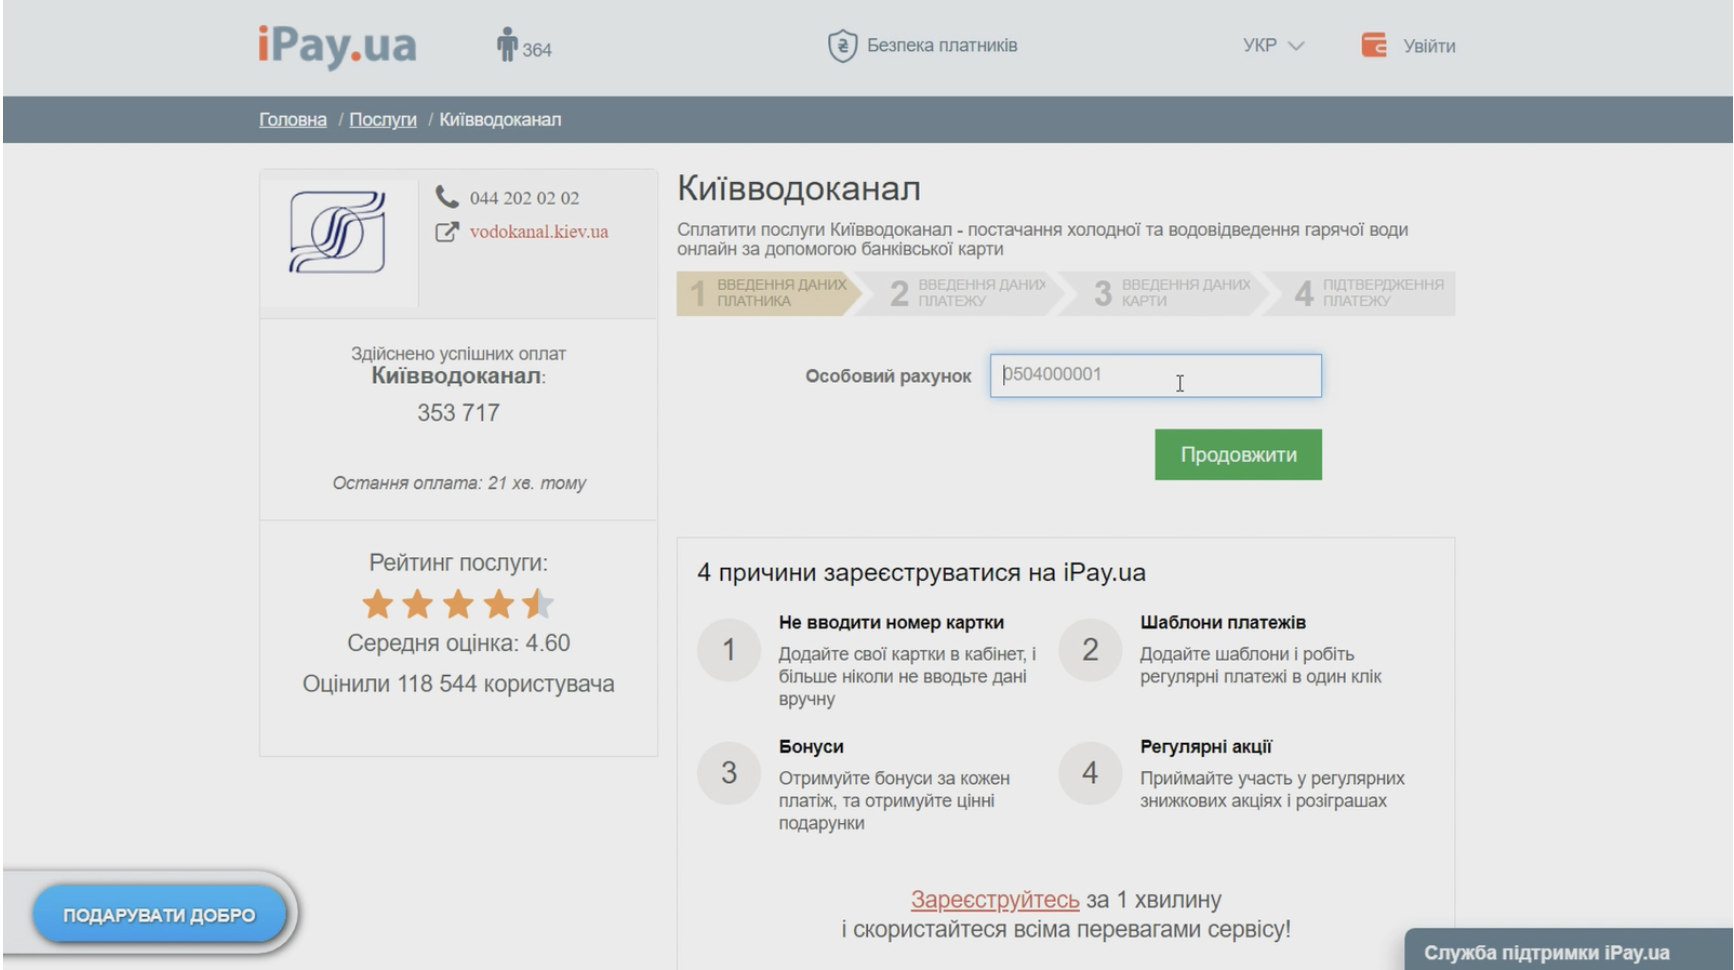Click Не вводити номер картки heading
Image resolution: width=1734 pixels, height=970 pixels.
coord(891,623)
